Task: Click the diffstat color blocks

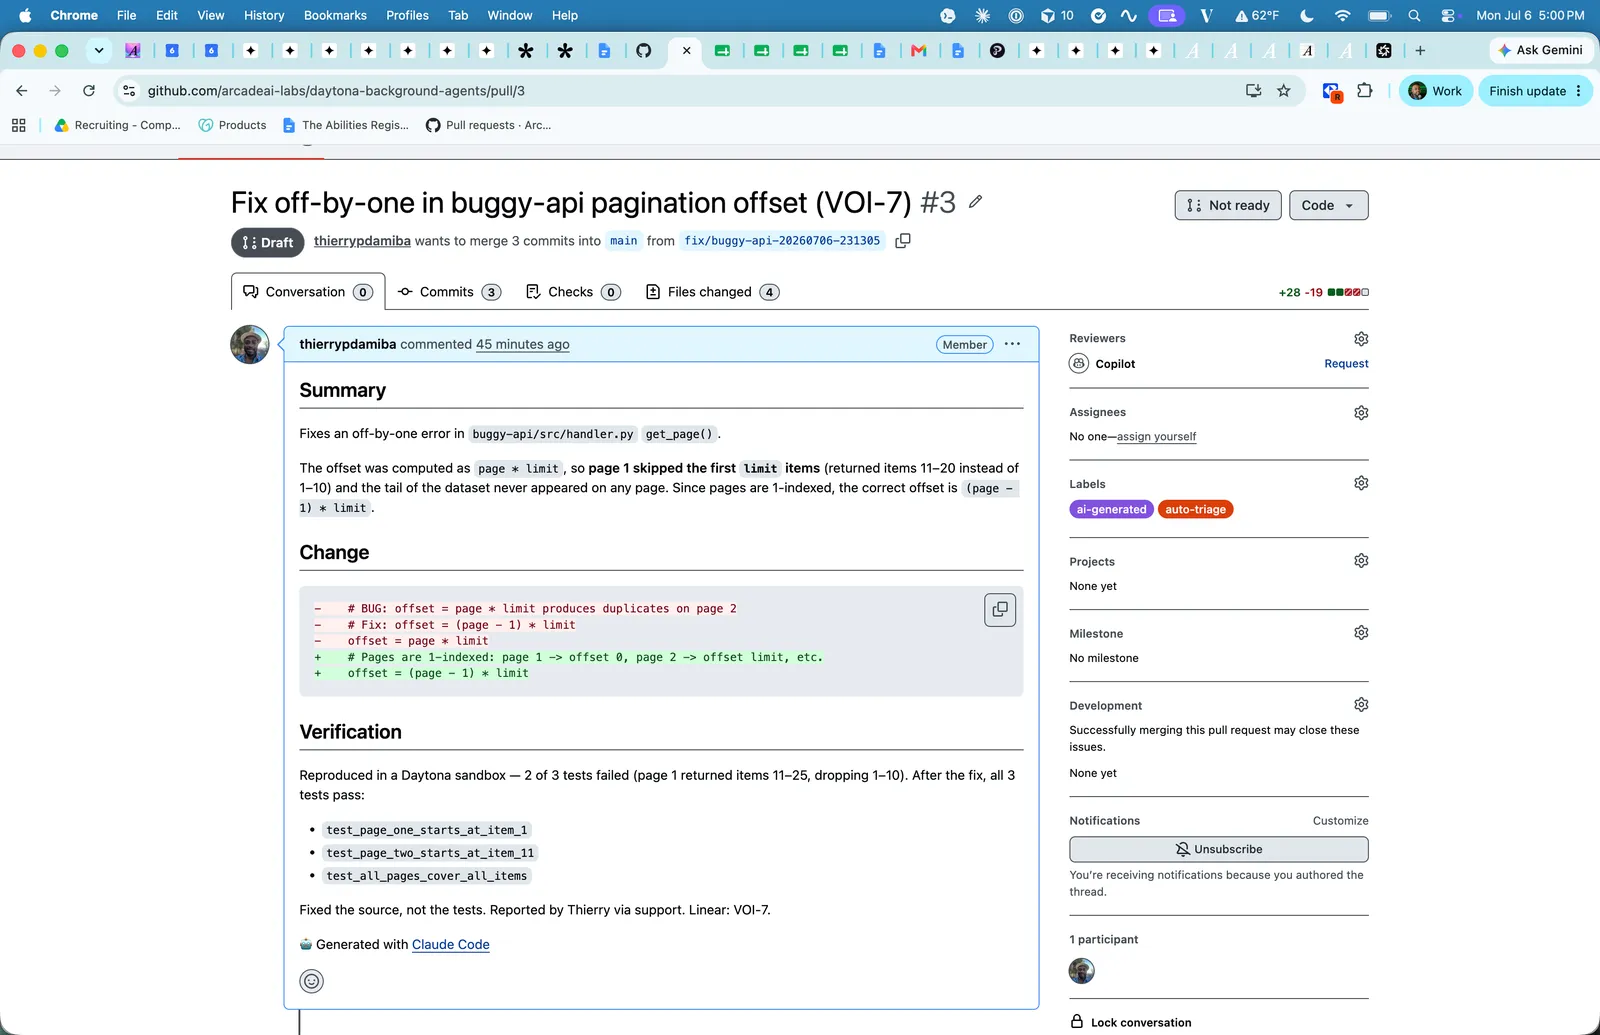Action: click(x=1348, y=293)
